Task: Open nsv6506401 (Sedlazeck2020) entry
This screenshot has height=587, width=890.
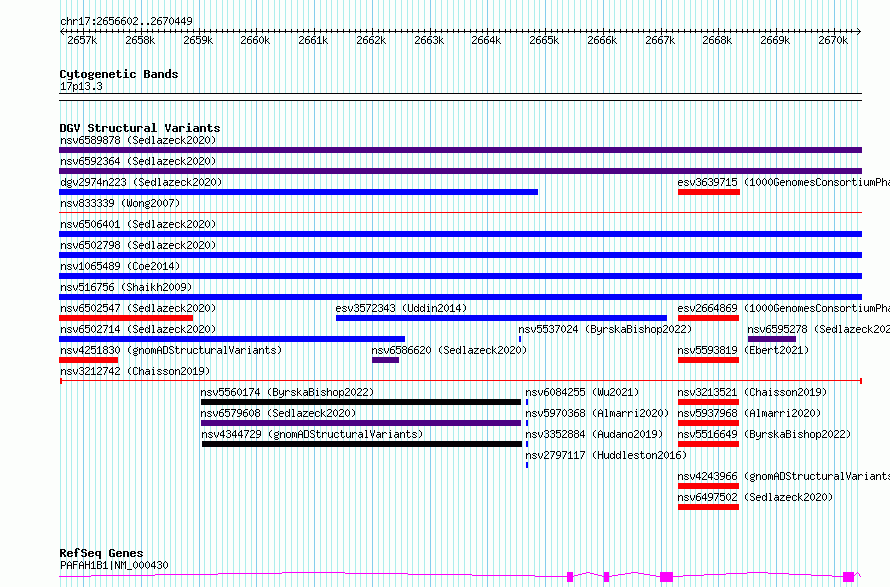Action: point(138,224)
